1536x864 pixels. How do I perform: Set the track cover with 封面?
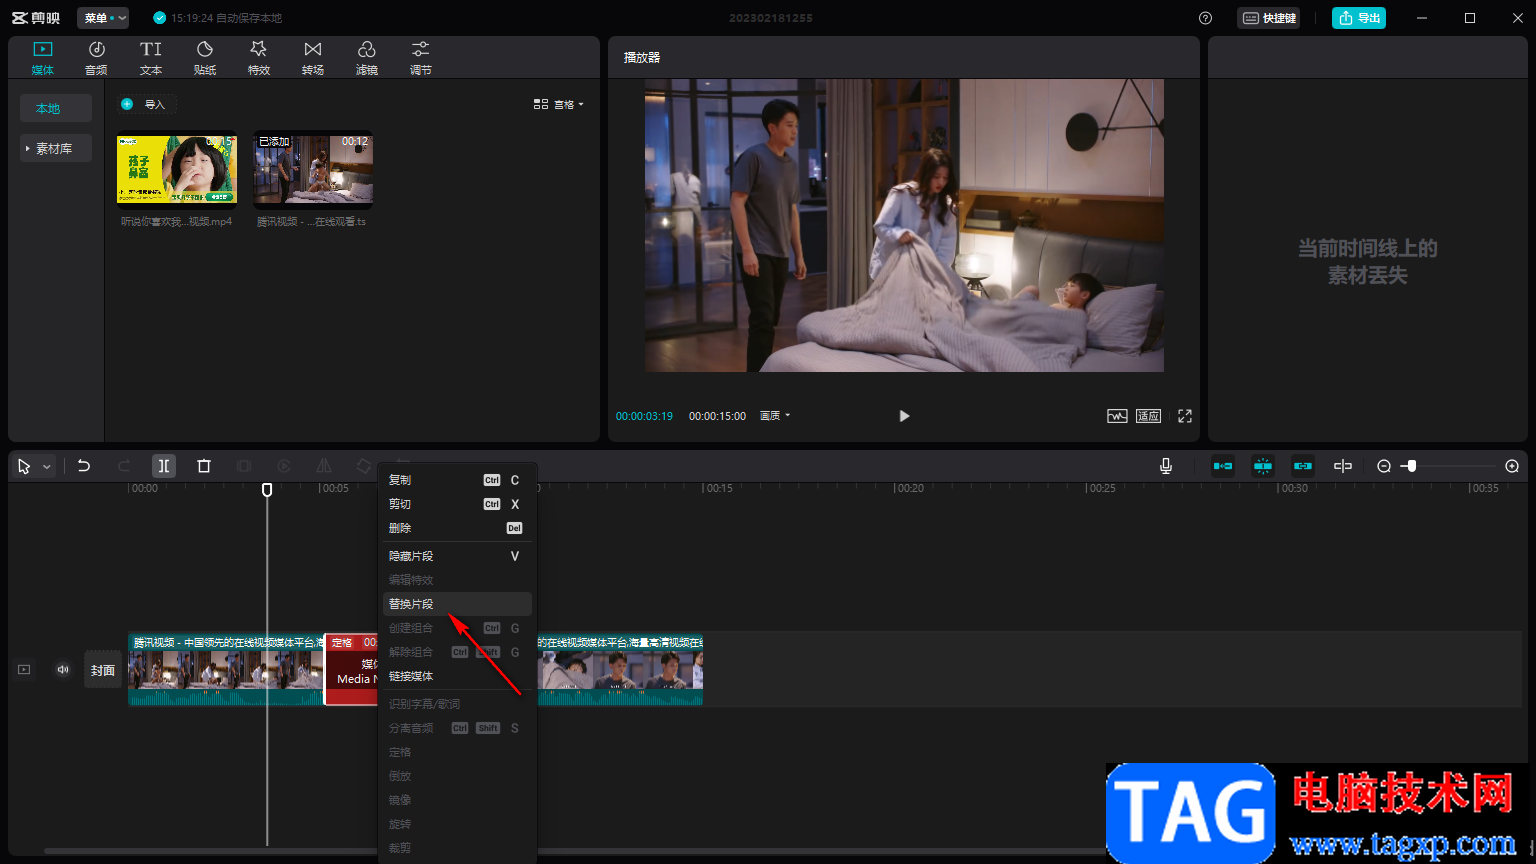click(103, 670)
